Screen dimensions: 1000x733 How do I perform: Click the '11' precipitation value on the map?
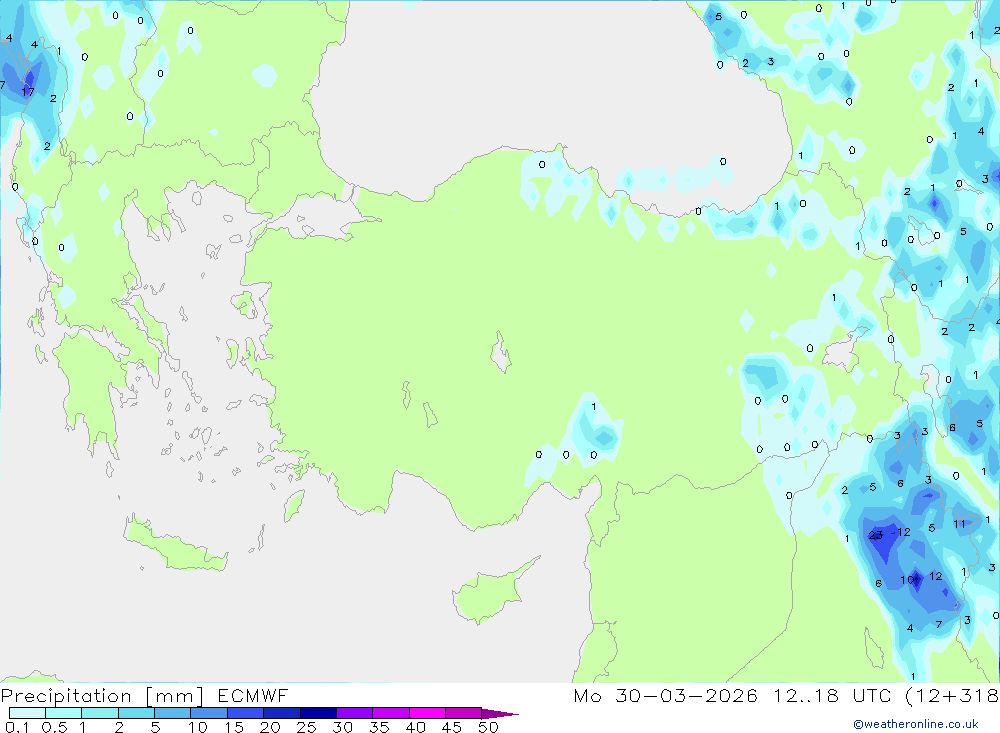pos(959,524)
